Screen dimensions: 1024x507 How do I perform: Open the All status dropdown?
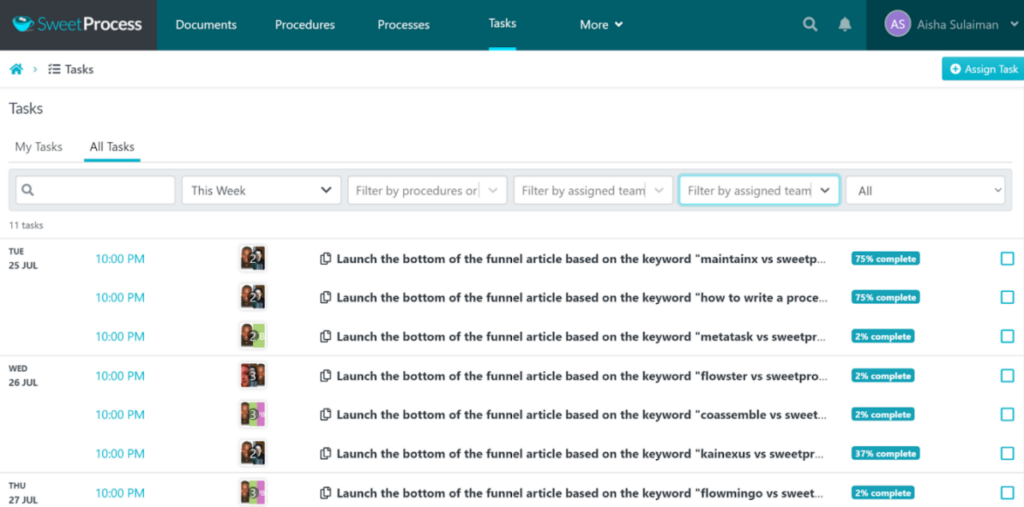[x=925, y=190]
